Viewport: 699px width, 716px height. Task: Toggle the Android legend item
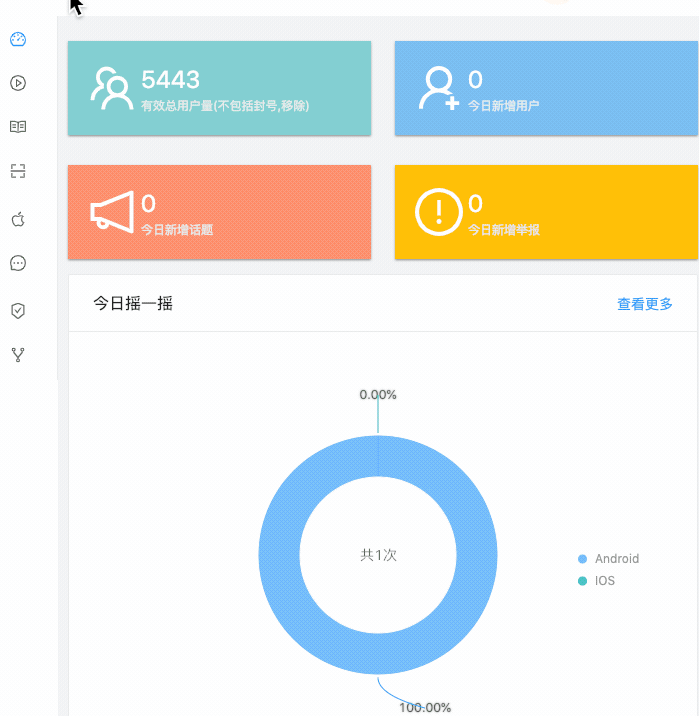pyautogui.click(x=609, y=559)
